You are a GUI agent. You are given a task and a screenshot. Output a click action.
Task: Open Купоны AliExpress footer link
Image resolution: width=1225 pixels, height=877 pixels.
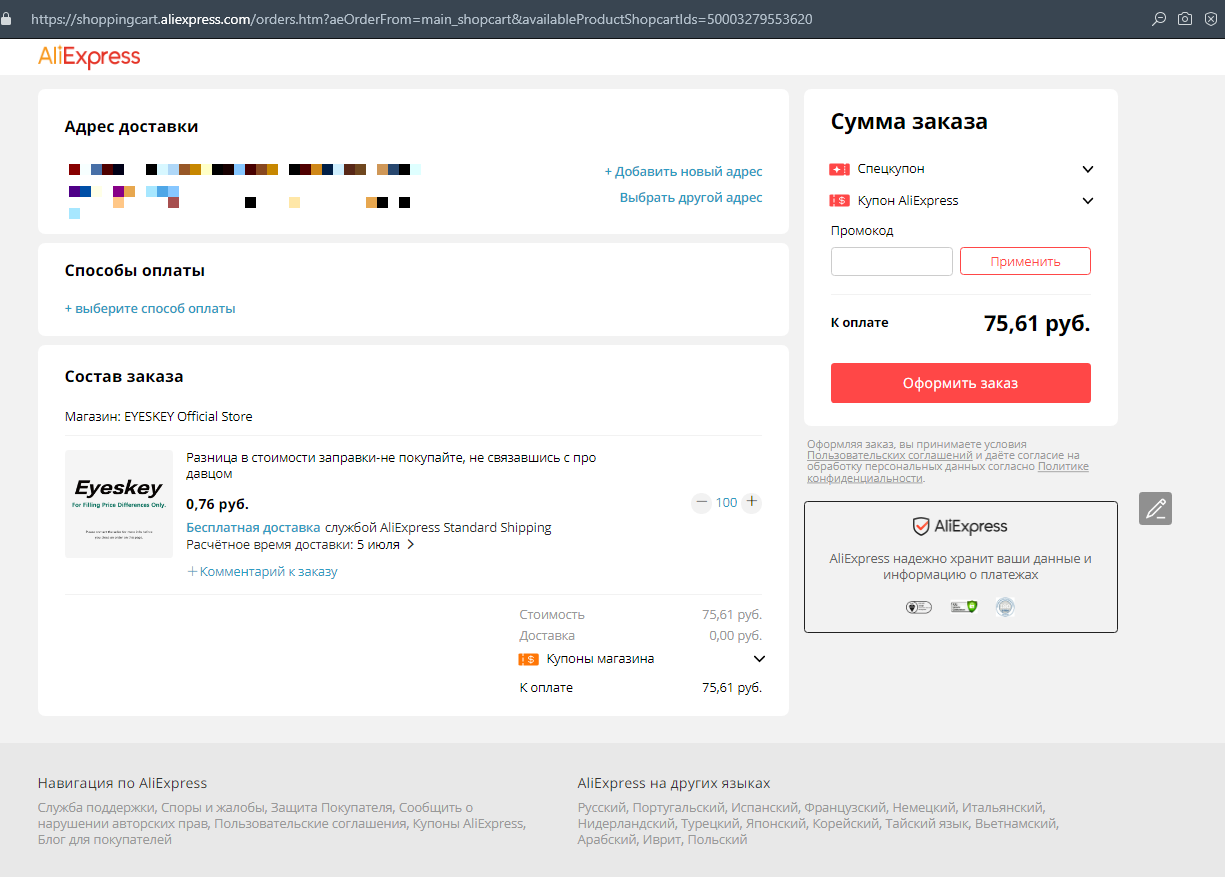[468, 824]
